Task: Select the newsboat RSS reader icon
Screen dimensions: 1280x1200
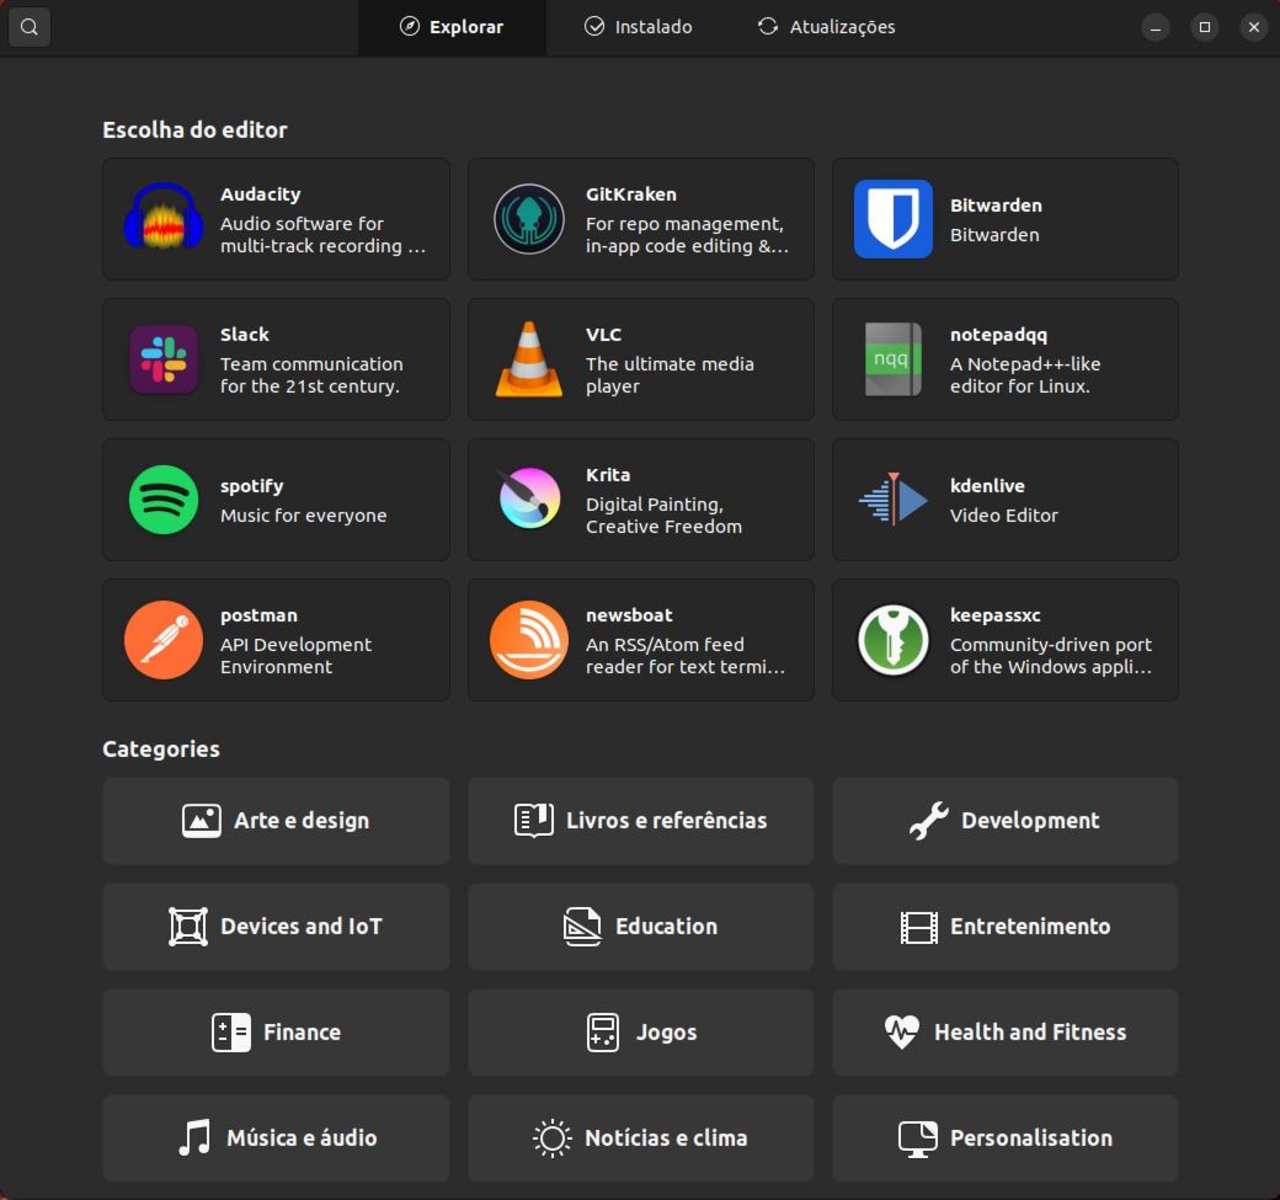Action: click(529, 640)
